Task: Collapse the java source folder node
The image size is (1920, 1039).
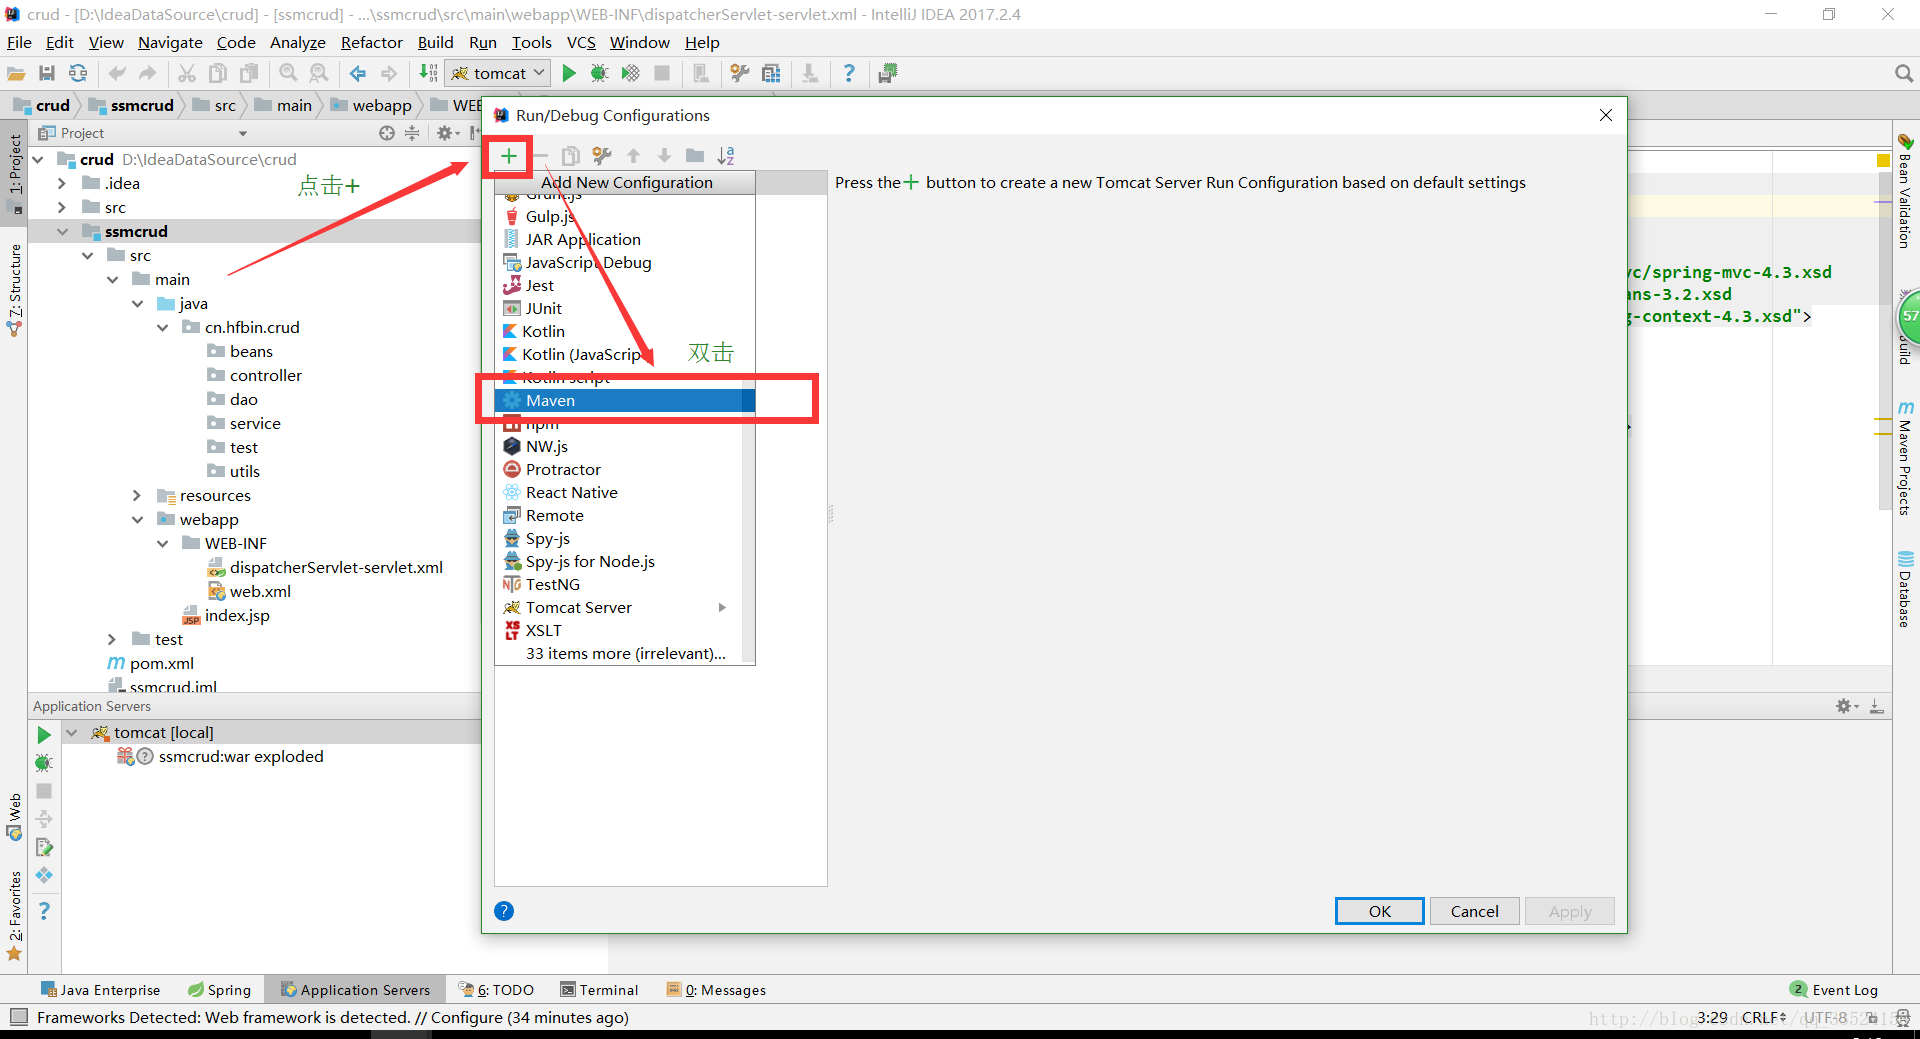Action: click(137, 303)
